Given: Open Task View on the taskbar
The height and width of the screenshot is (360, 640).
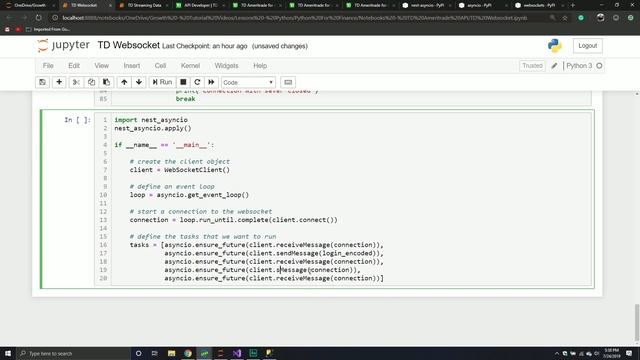Looking at the screenshot, I should (155, 353).
